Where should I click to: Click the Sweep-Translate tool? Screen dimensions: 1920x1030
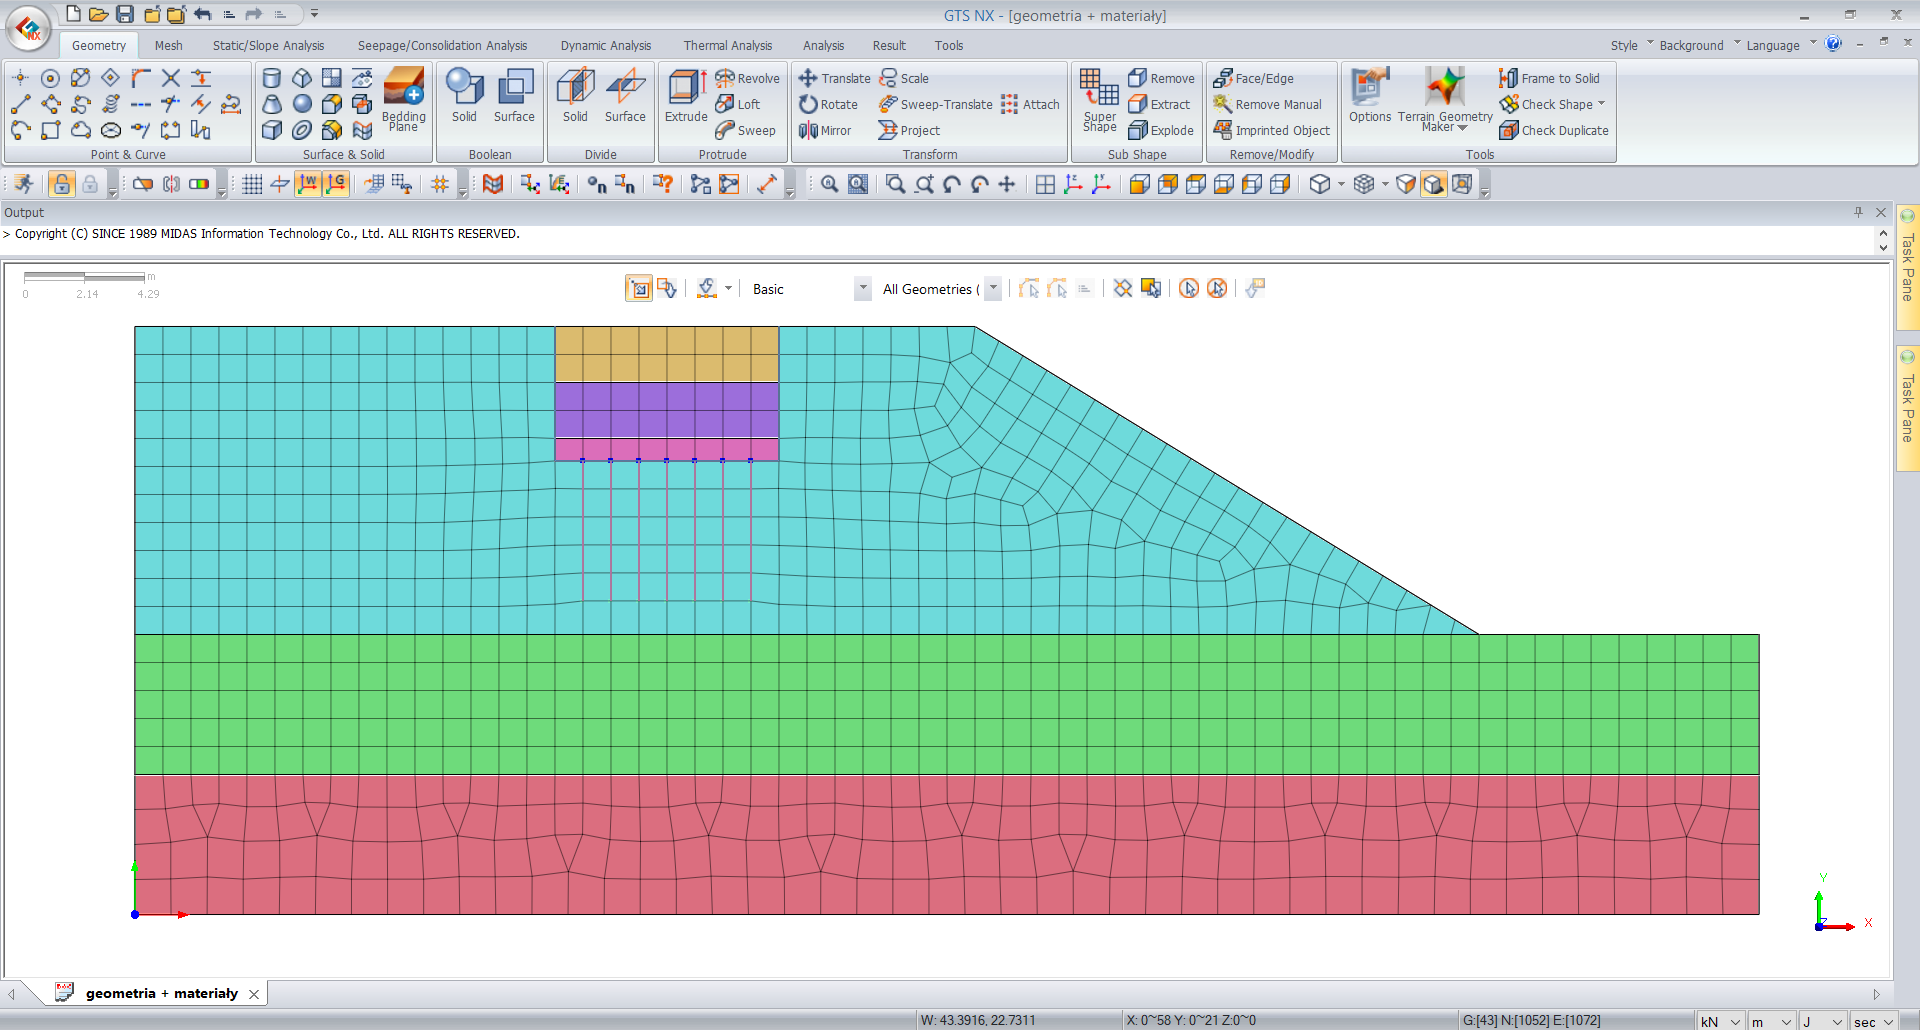(x=936, y=104)
